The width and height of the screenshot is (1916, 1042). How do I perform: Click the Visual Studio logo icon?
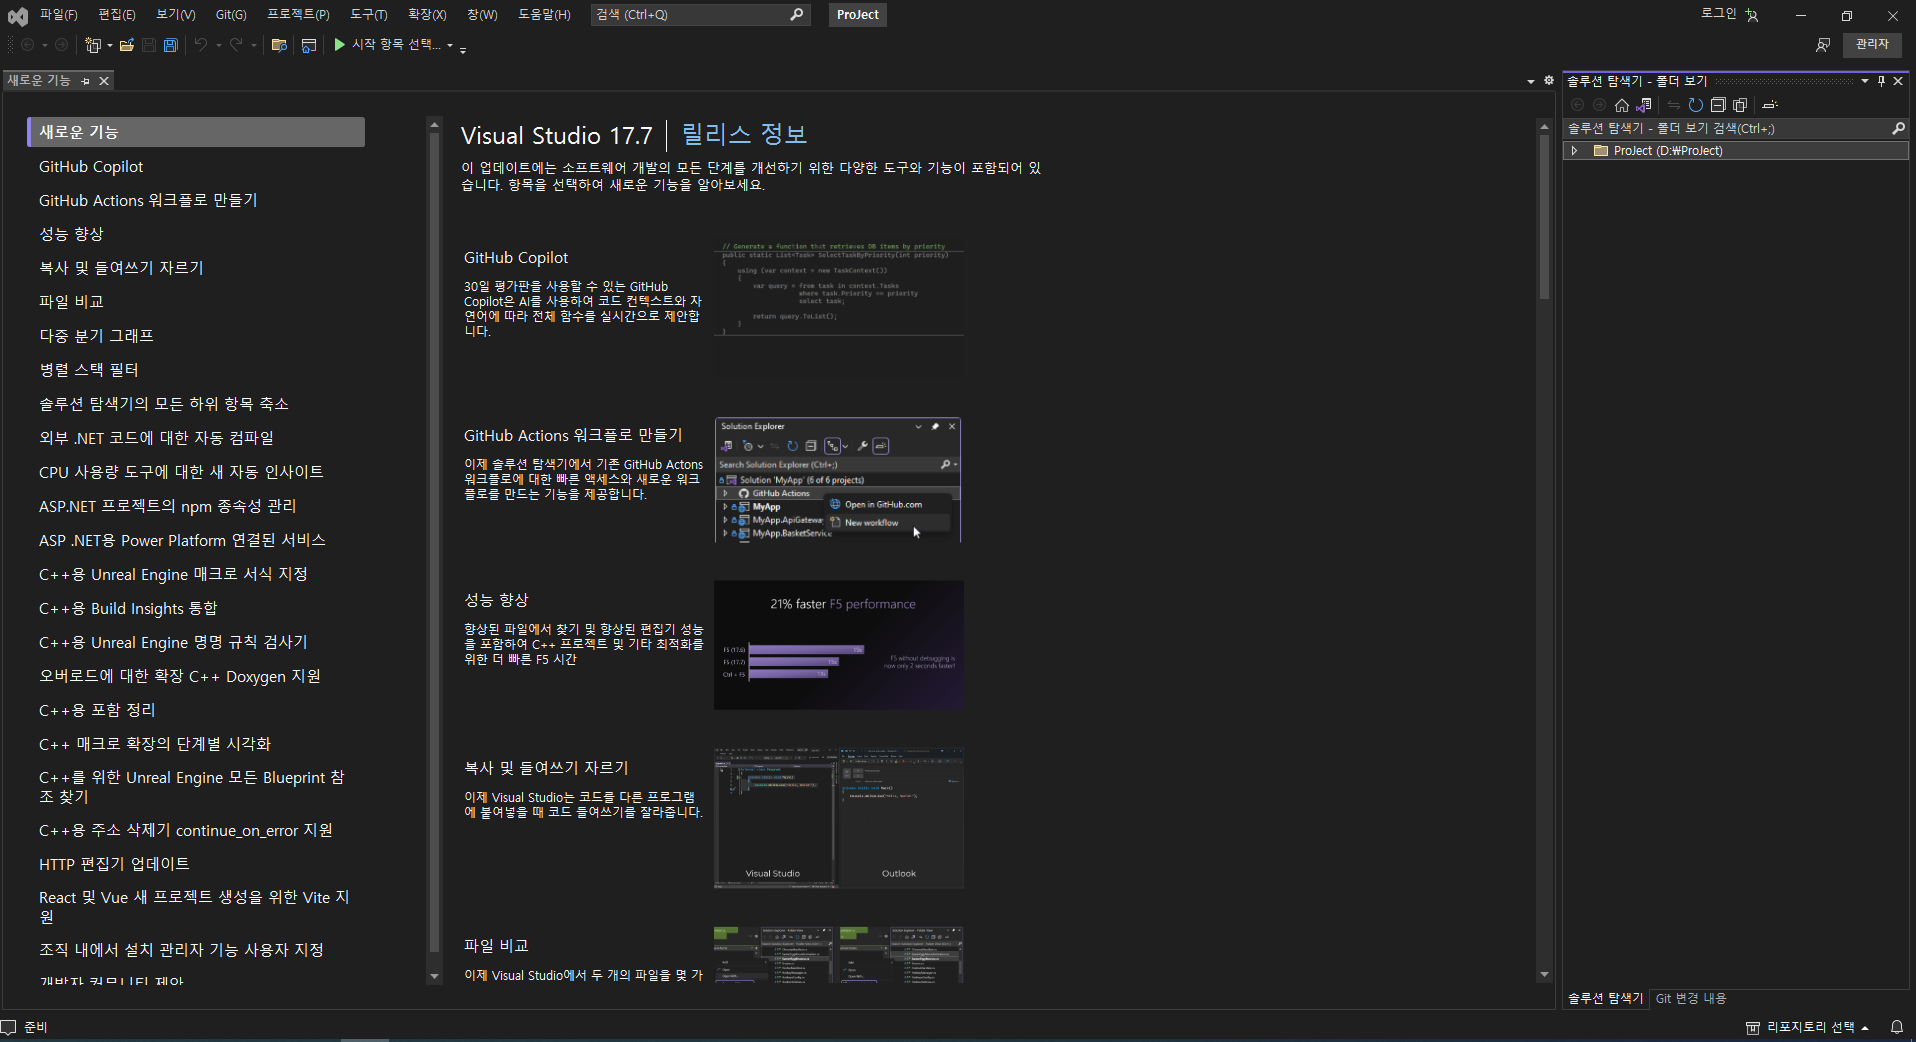[17, 16]
